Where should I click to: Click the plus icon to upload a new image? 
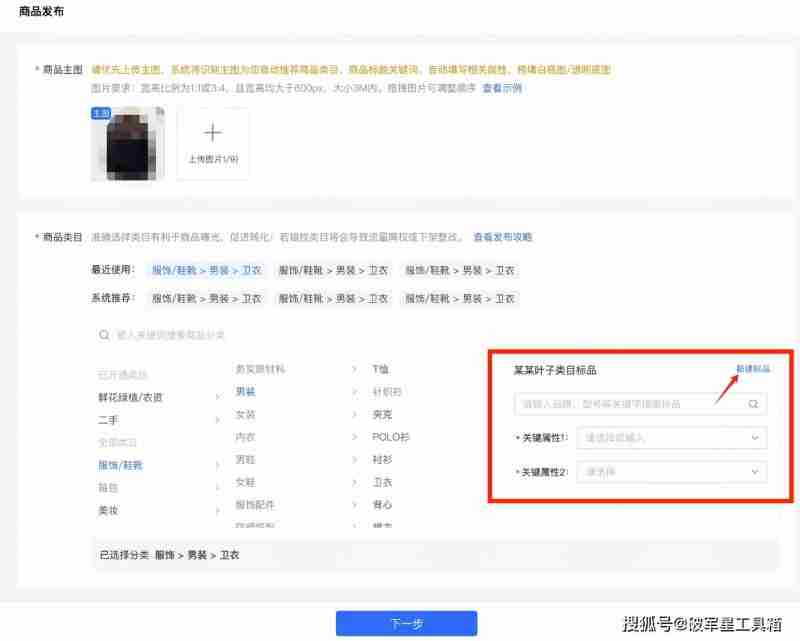coord(213,133)
